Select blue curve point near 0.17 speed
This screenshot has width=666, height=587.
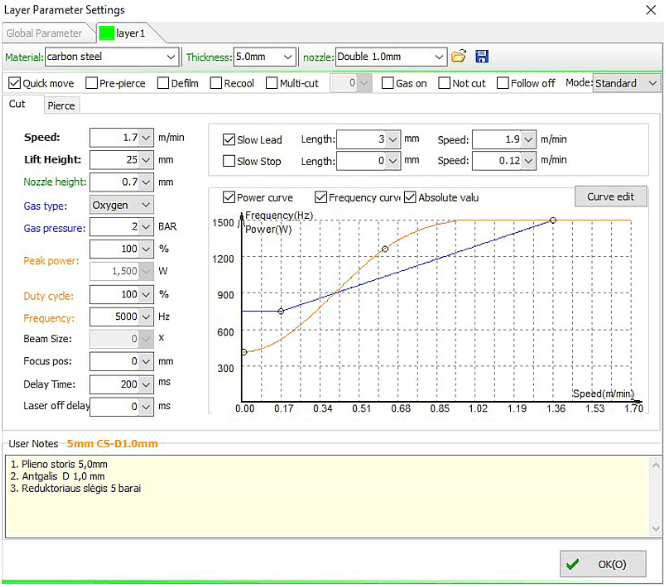click(x=281, y=311)
